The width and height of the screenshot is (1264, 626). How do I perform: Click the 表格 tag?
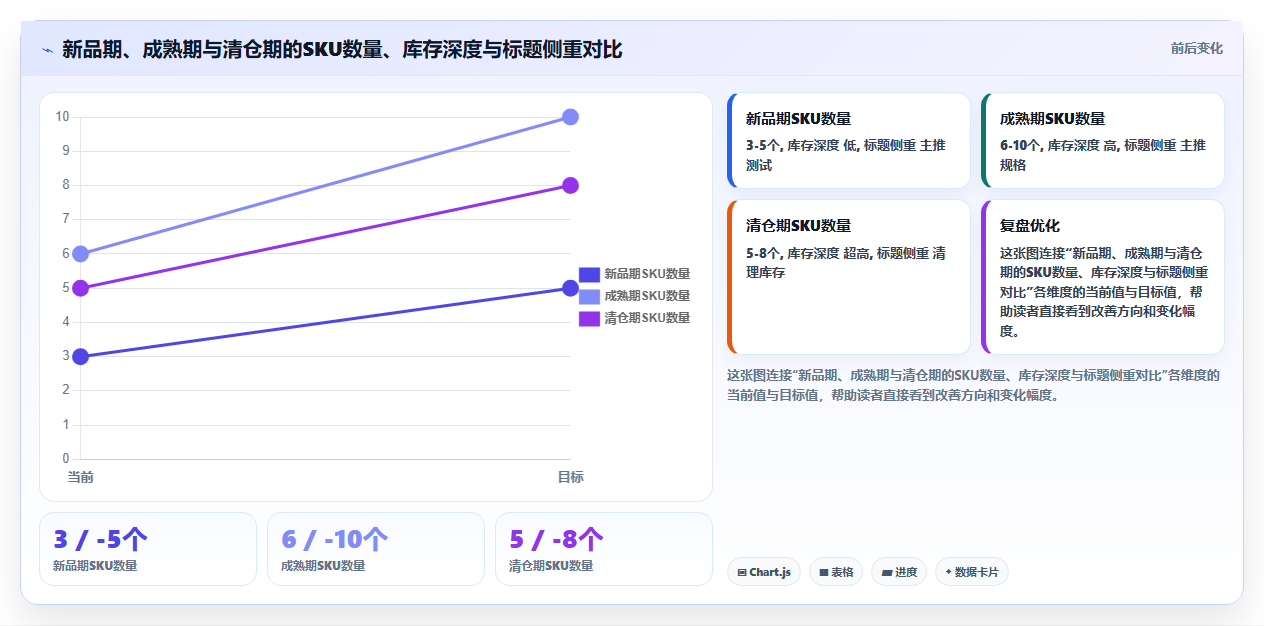click(x=836, y=572)
